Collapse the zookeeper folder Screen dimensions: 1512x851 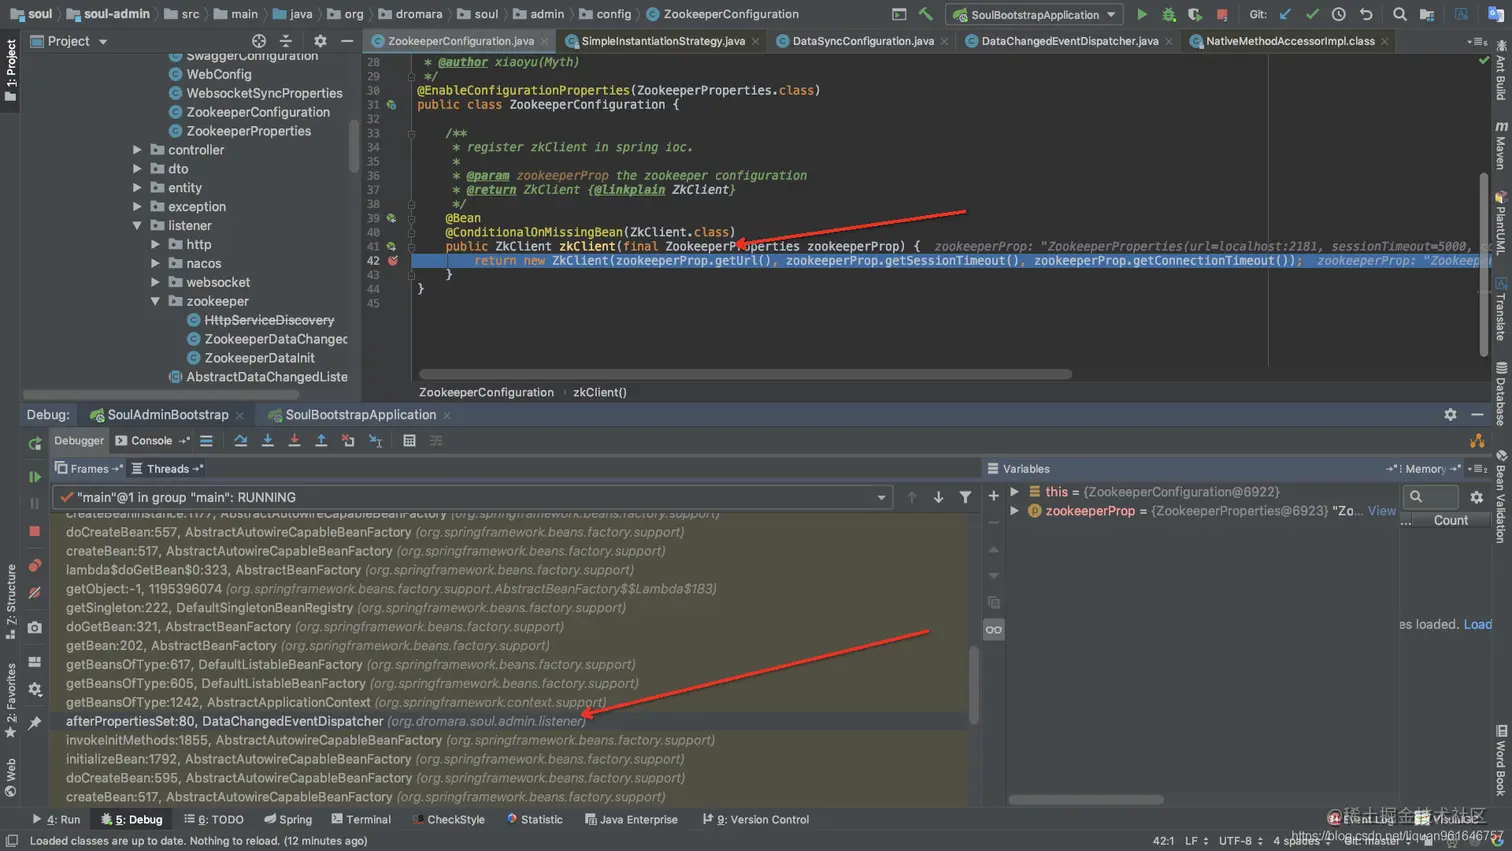point(156,301)
